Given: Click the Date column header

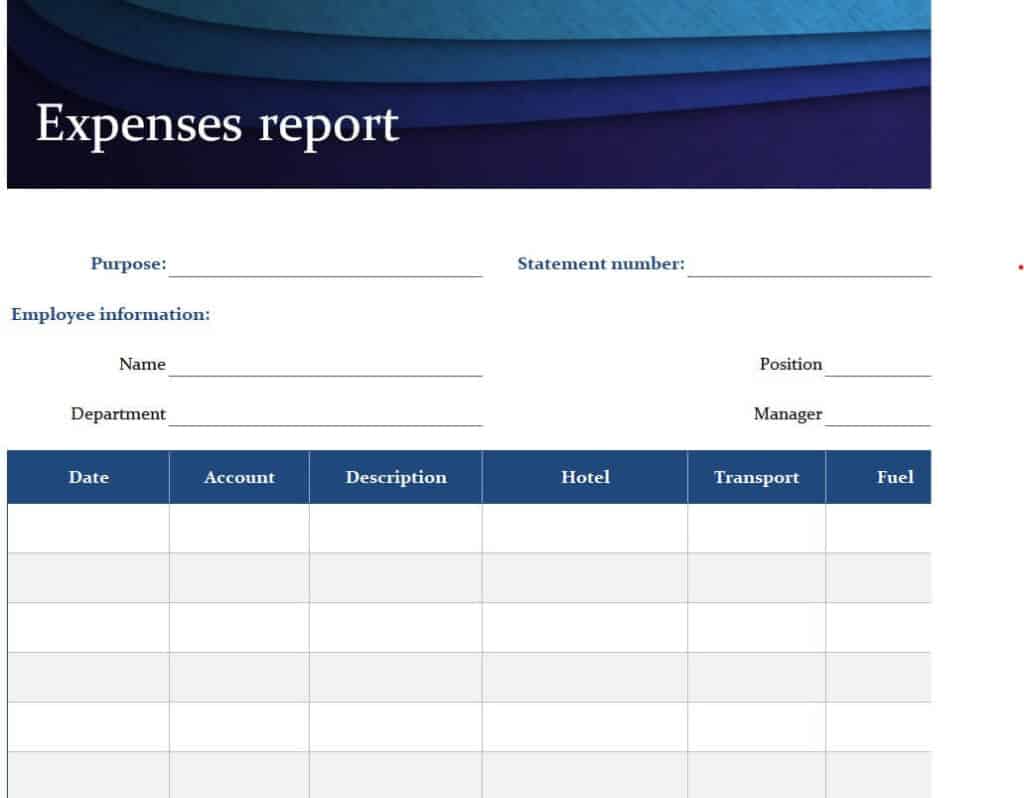Looking at the screenshot, I should [x=88, y=477].
